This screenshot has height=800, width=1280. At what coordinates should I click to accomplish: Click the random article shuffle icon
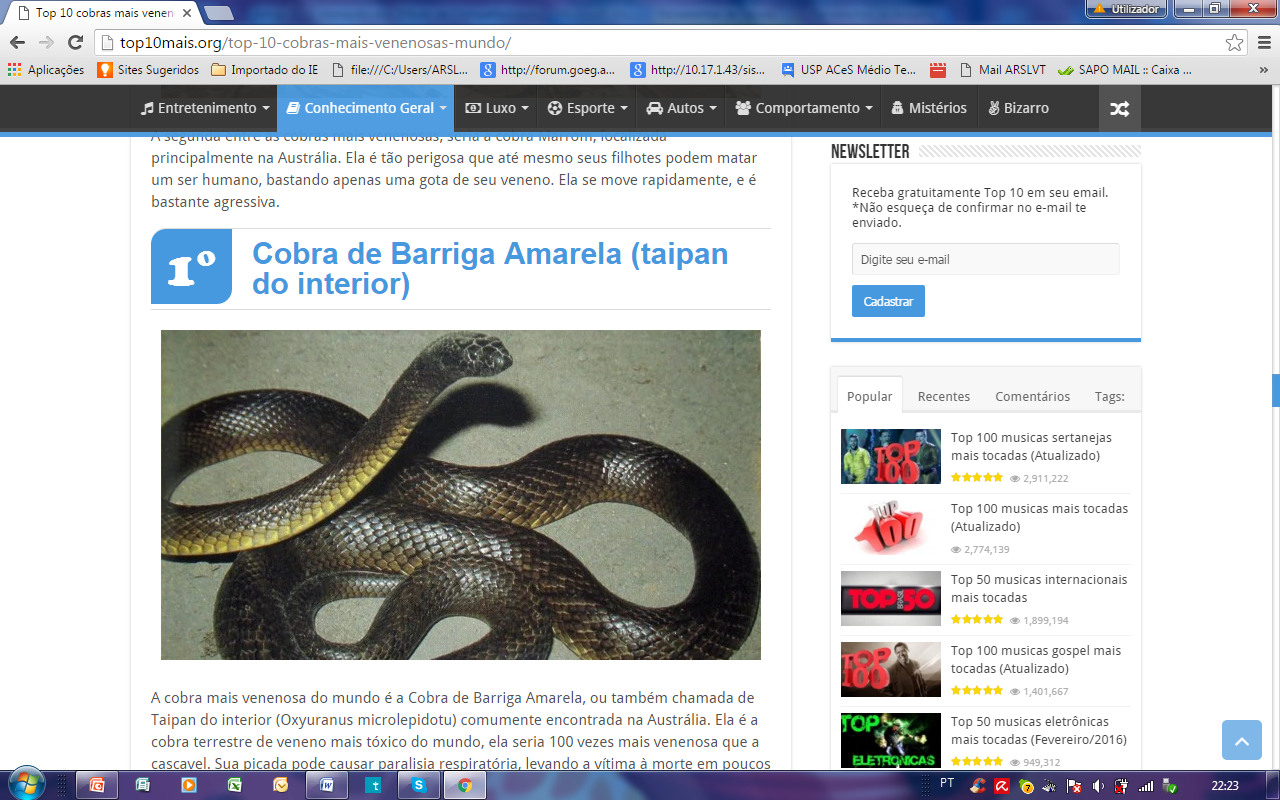pos(1119,109)
